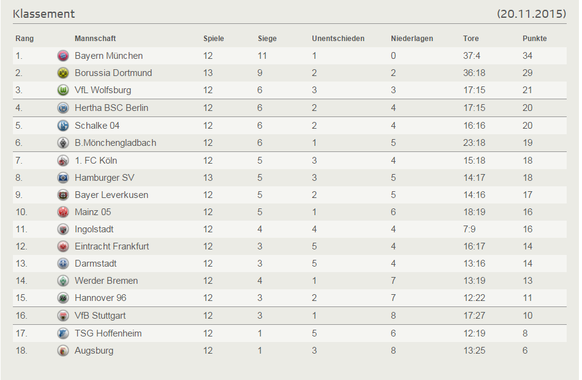Click the Mannschaft column header
Image resolution: width=582 pixels, height=380 pixels.
click(95, 38)
